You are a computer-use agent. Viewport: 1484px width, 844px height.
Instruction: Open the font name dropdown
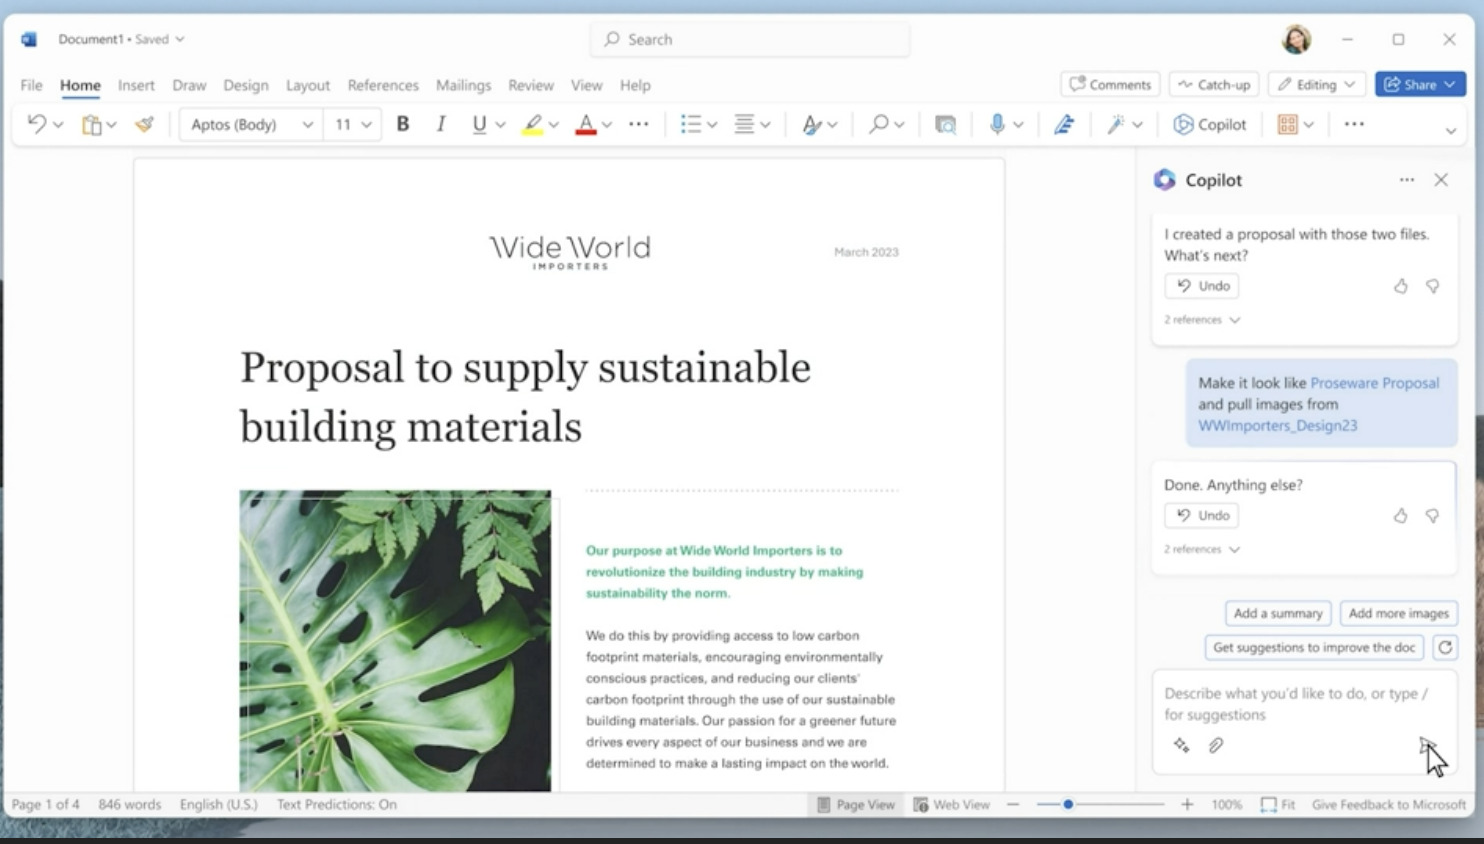[x=308, y=125]
